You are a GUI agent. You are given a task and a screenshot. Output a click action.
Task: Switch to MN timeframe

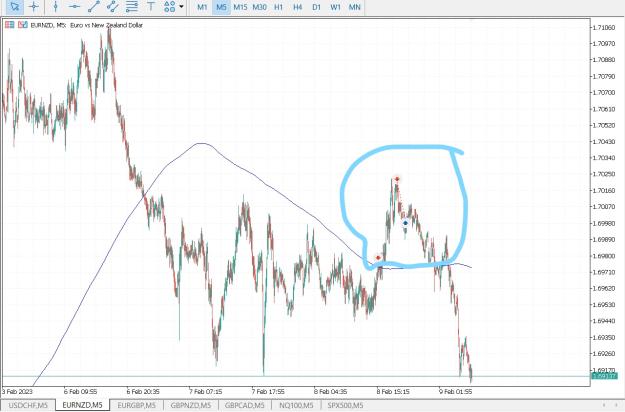point(354,7)
